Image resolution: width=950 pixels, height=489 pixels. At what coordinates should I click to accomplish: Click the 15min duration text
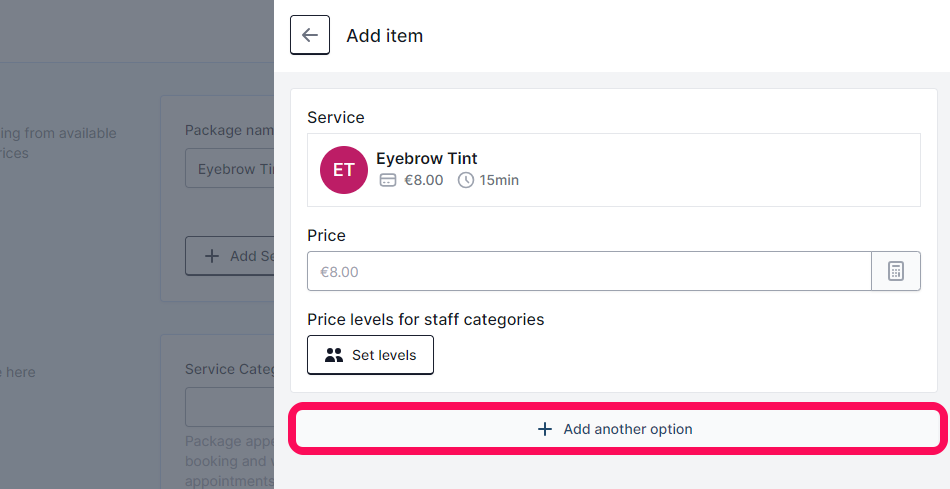pyautogui.click(x=499, y=180)
